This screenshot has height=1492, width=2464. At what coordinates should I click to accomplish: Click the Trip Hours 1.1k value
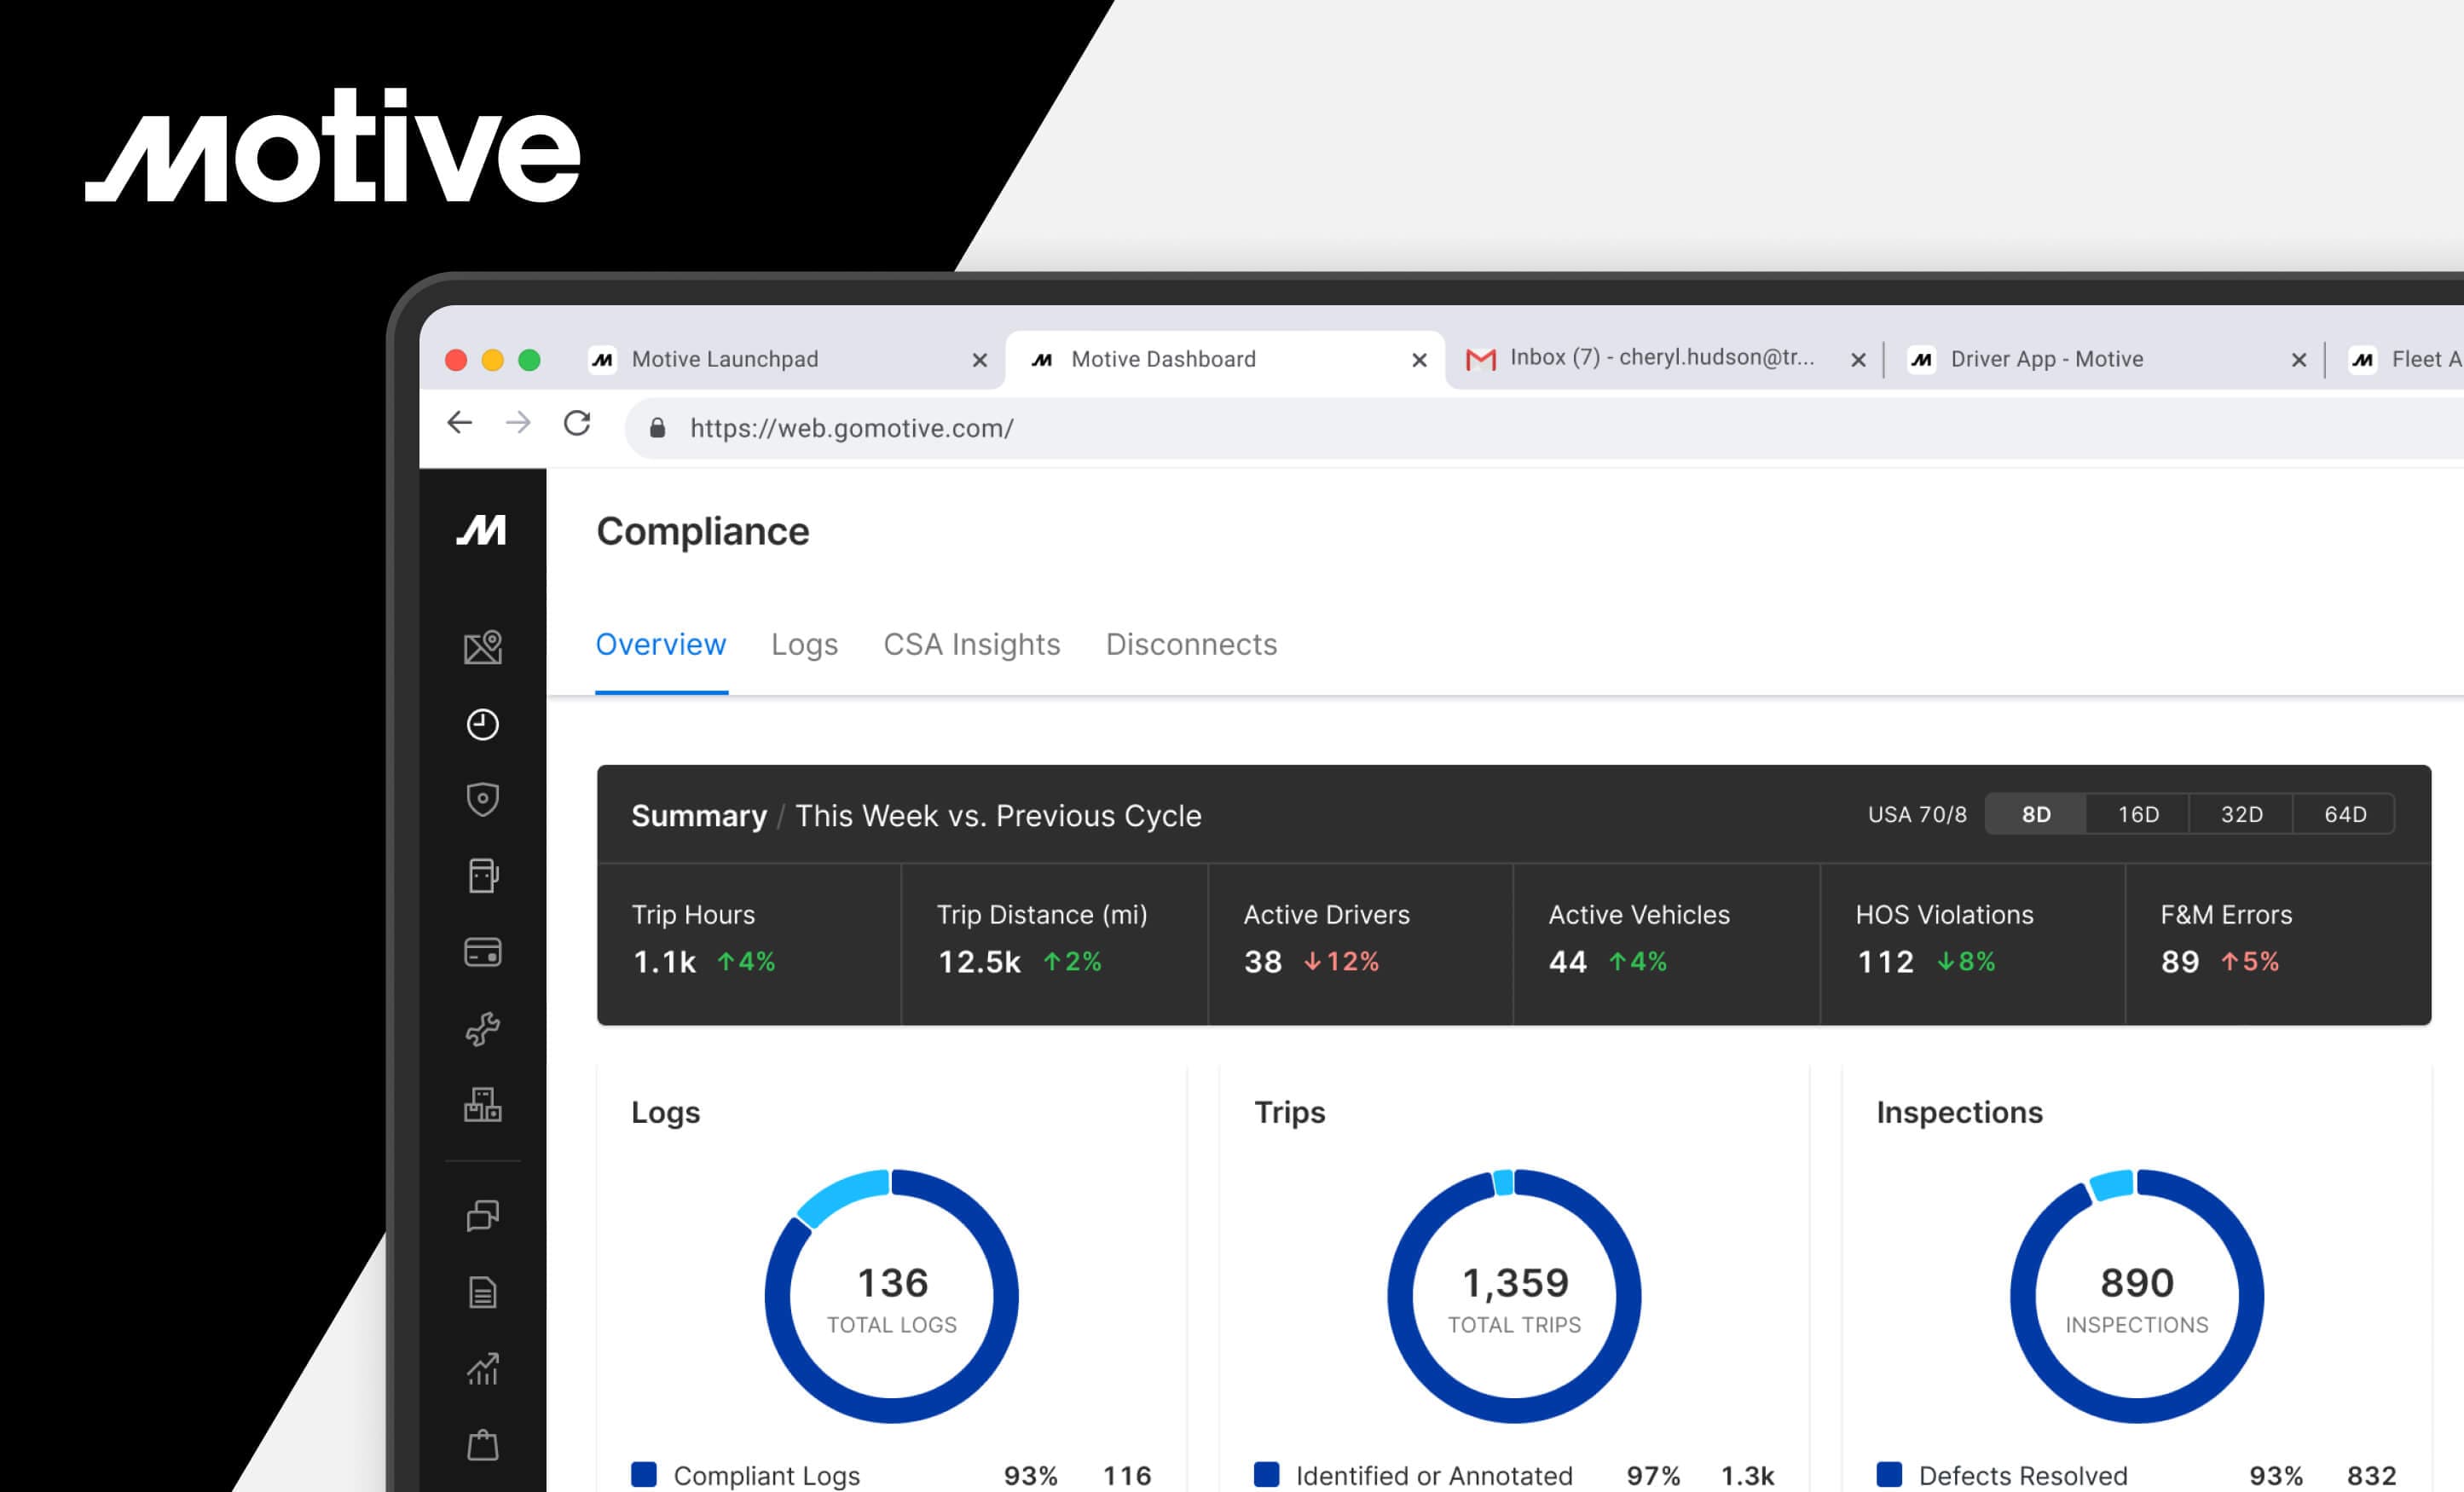pyautogui.click(x=664, y=962)
